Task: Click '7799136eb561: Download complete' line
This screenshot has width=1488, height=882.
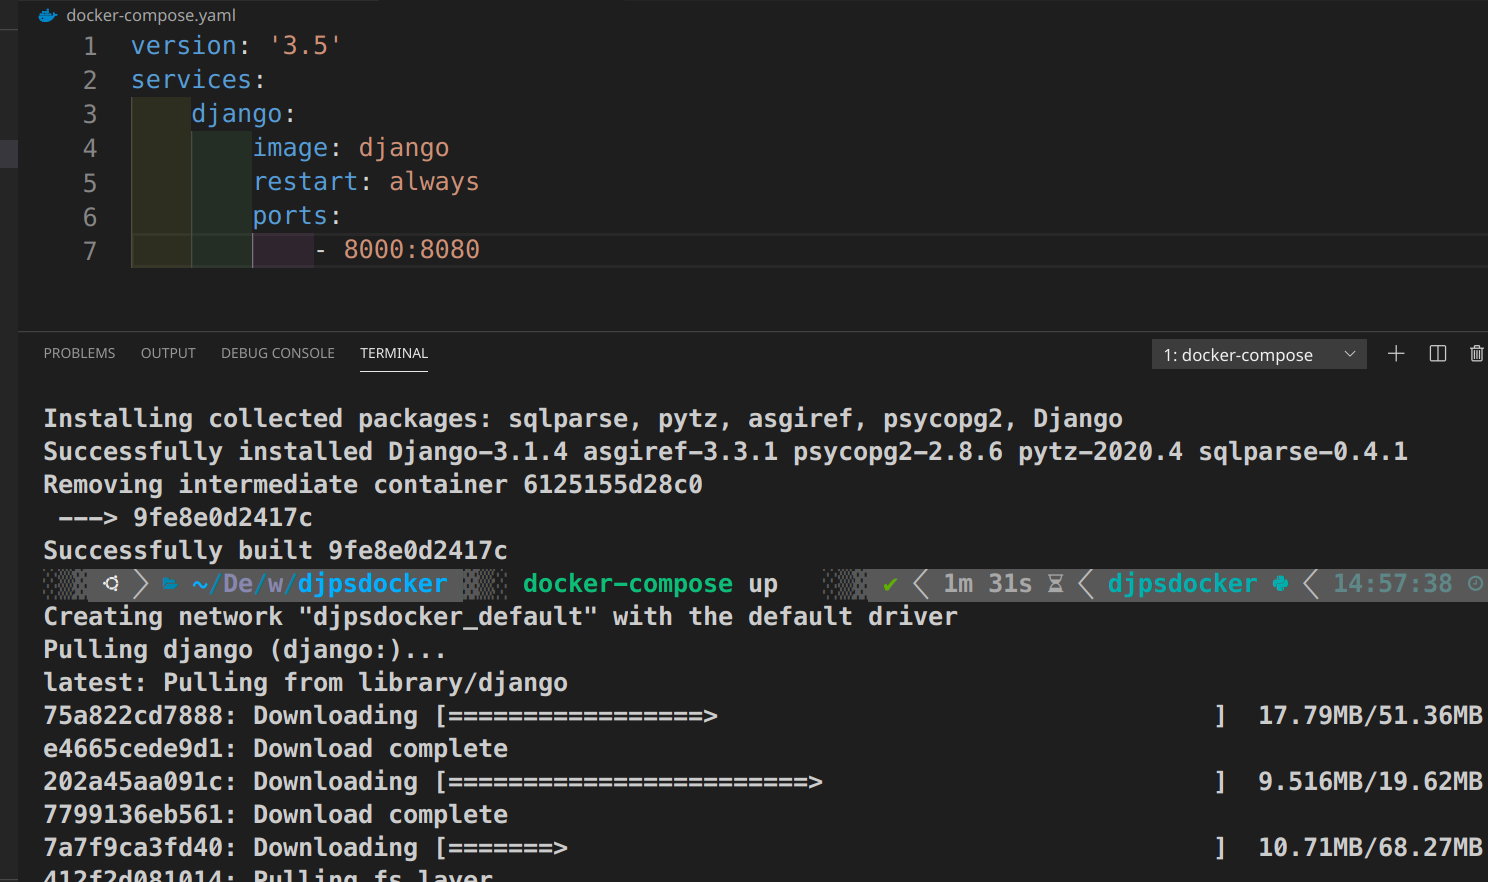Action: pos(275,815)
